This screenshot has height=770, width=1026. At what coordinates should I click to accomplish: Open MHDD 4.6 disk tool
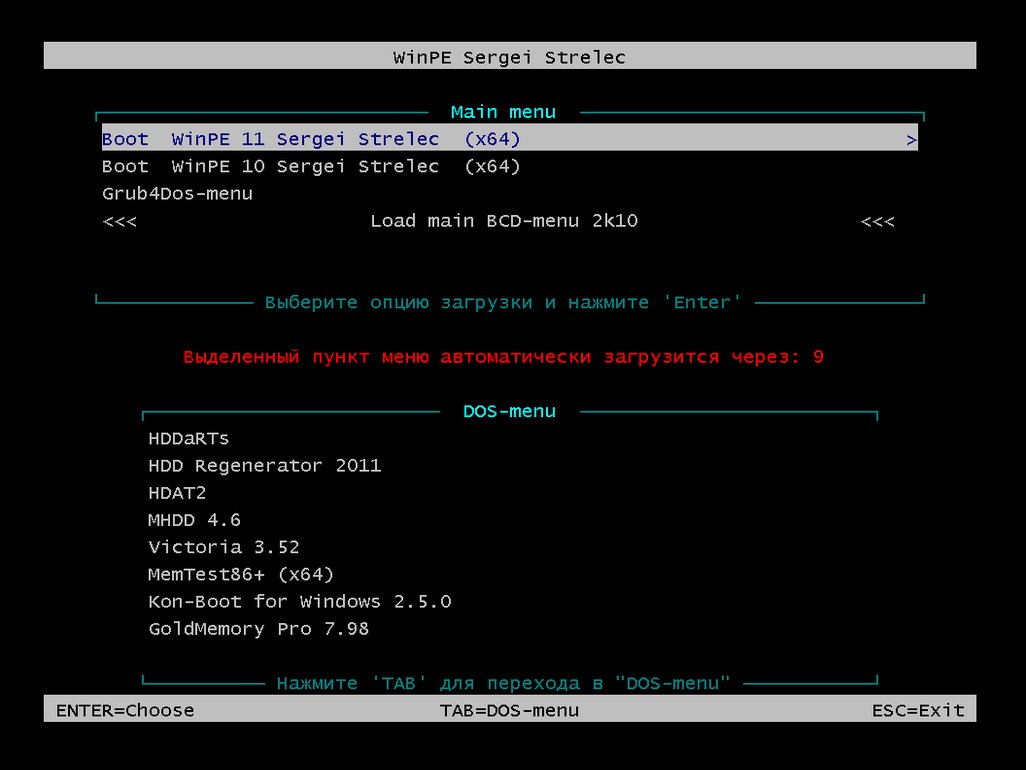[x=194, y=520]
